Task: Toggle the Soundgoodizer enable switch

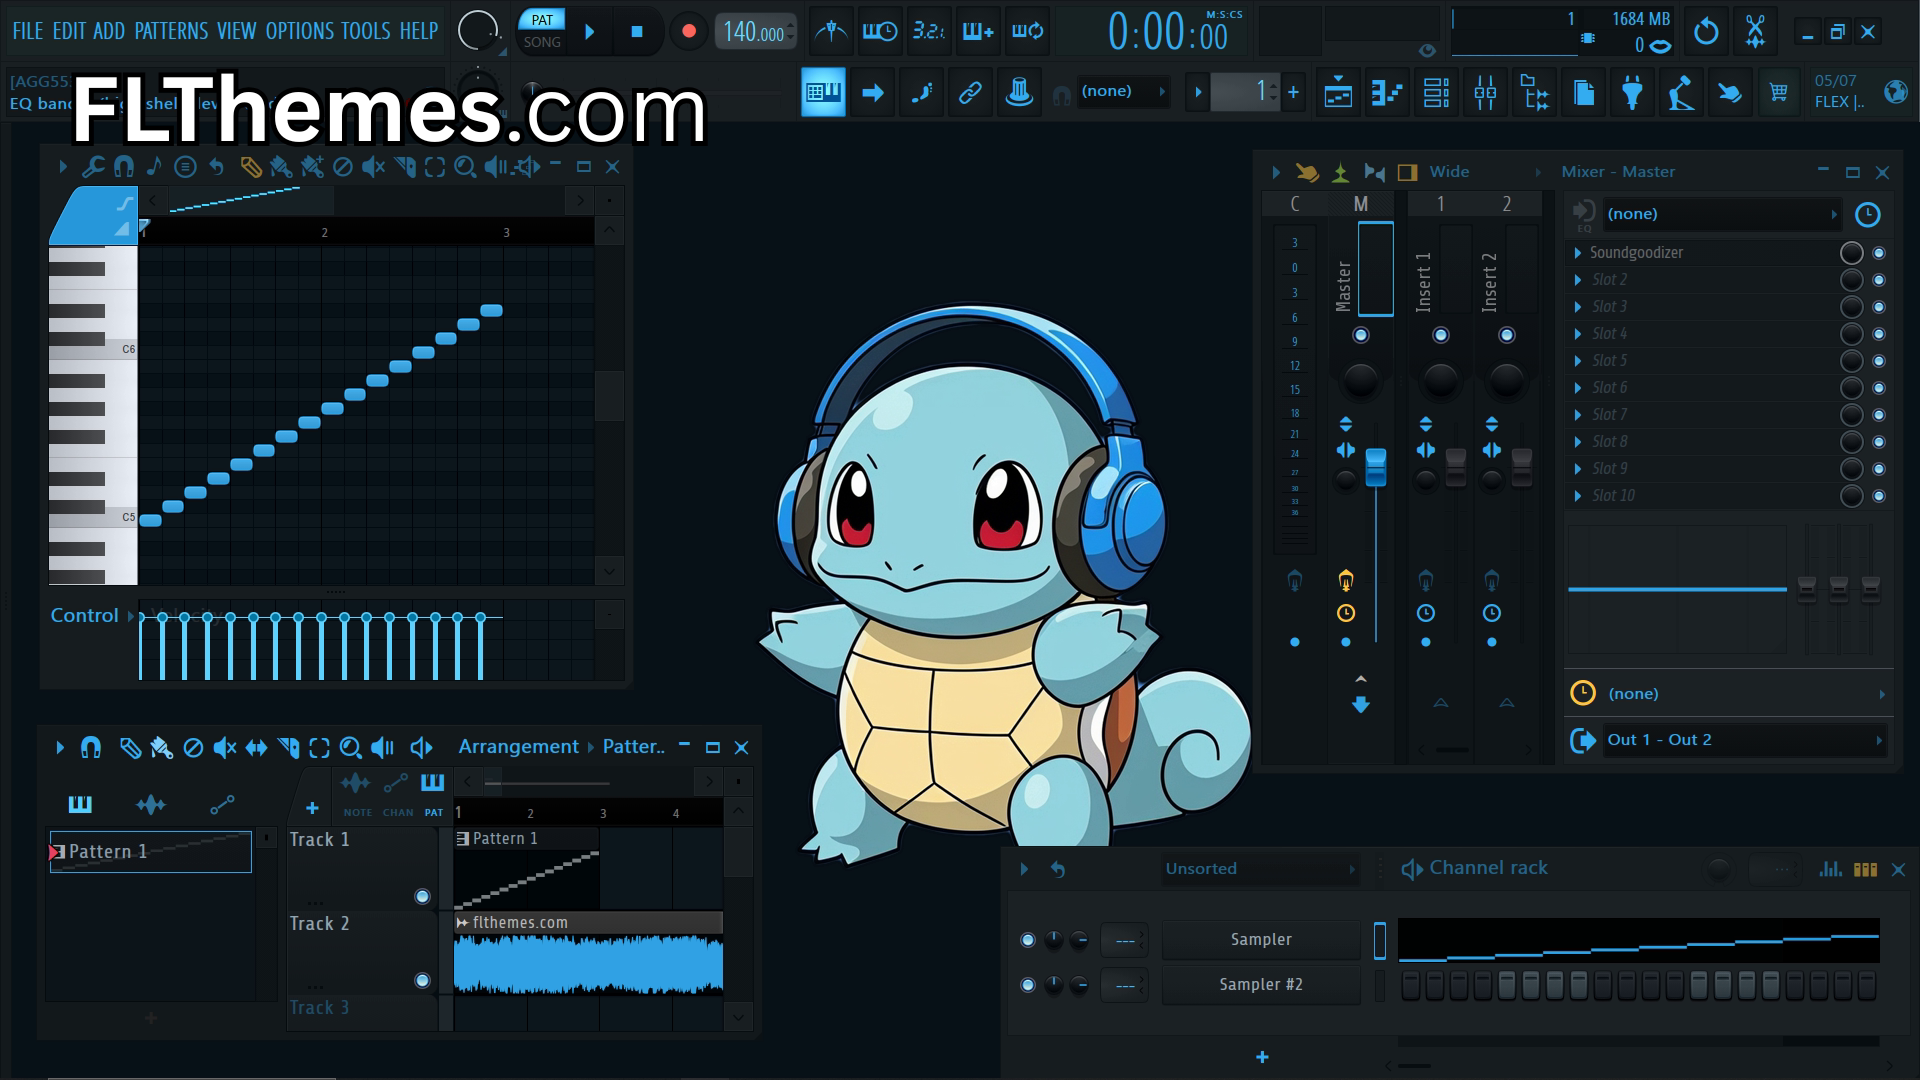Action: (x=1878, y=253)
